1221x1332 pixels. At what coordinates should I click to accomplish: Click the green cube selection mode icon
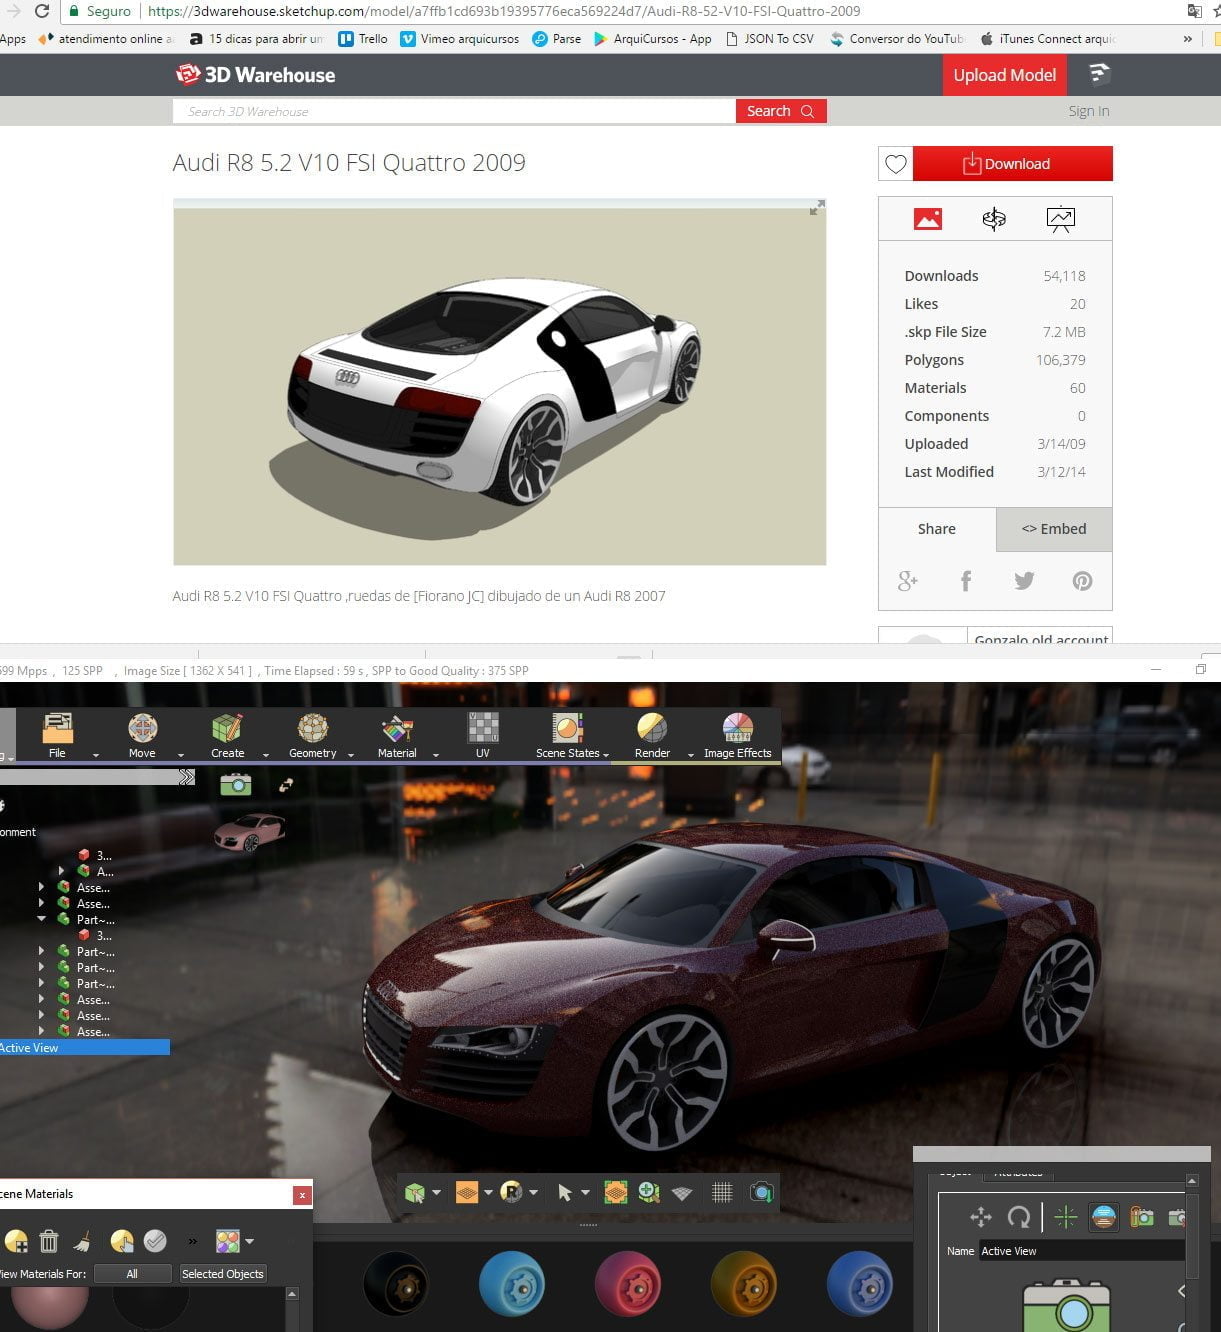pos(415,1192)
